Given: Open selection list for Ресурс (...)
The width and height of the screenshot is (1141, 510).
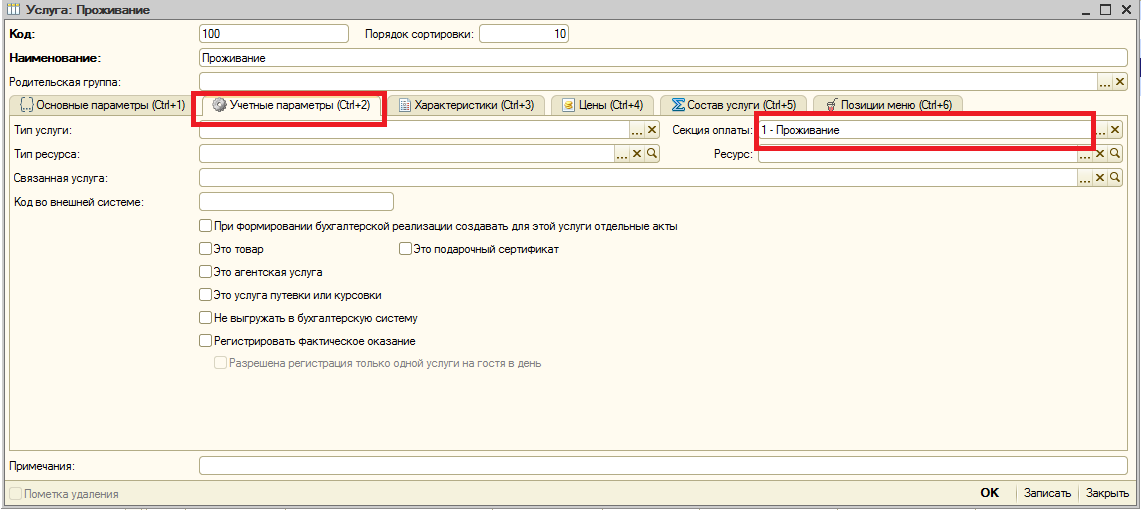Looking at the screenshot, I should [x=1084, y=154].
